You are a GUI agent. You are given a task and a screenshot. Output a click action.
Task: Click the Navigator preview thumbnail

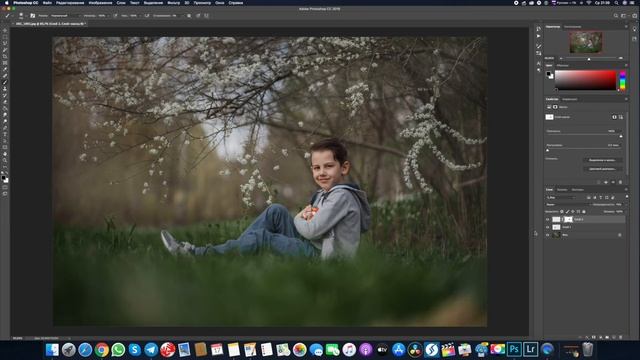coord(586,42)
